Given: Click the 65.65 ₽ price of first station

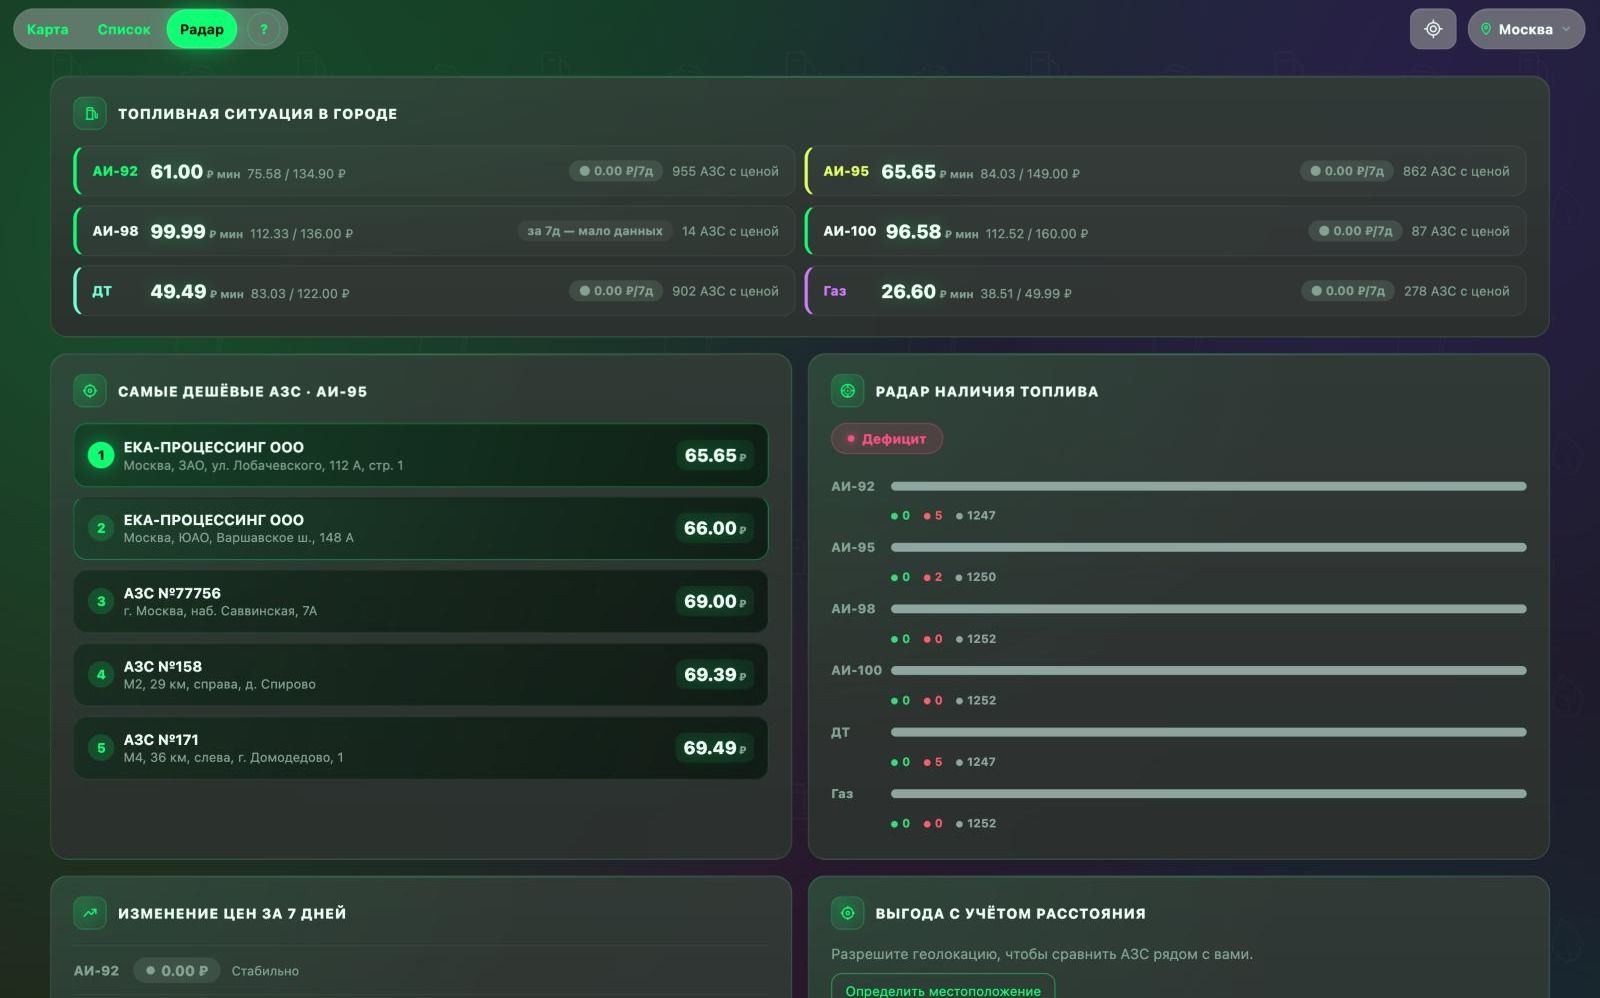Looking at the screenshot, I should [x=715, y=455].
